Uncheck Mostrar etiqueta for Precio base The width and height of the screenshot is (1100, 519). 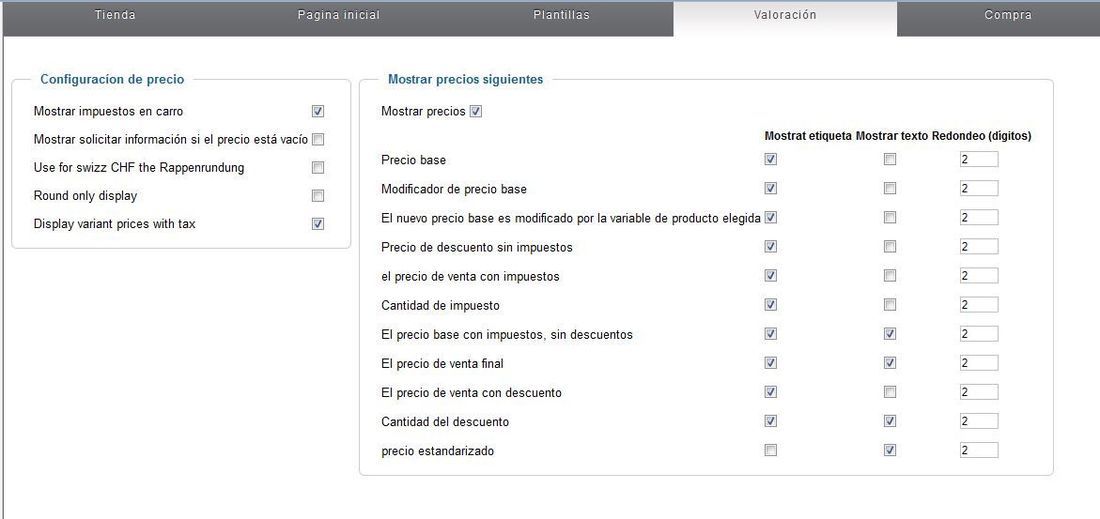[771, 159]
